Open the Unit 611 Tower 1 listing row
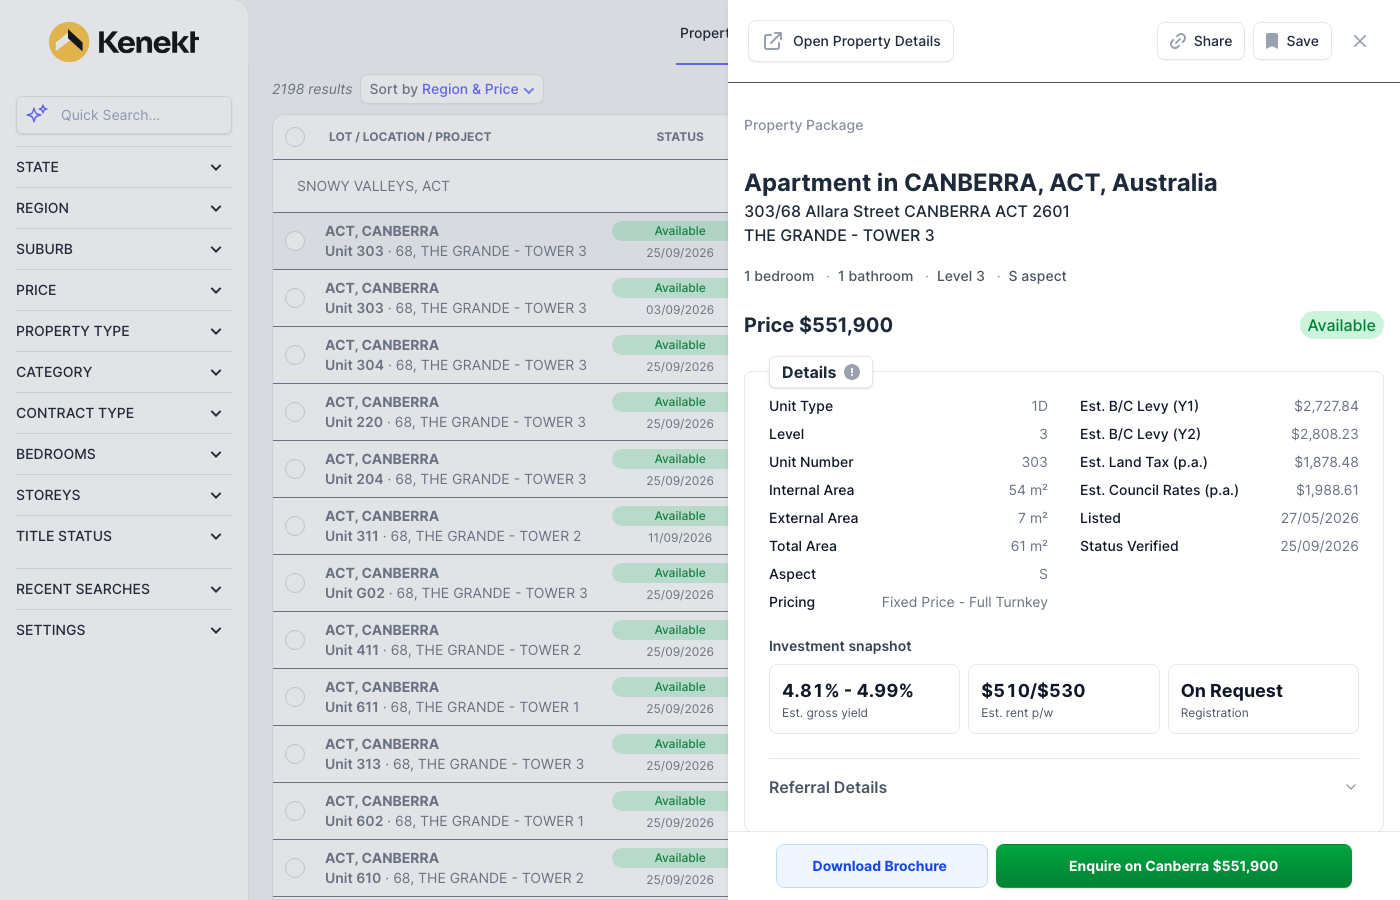Viewport: 1400px width, 900px height. tap(500, 697)
